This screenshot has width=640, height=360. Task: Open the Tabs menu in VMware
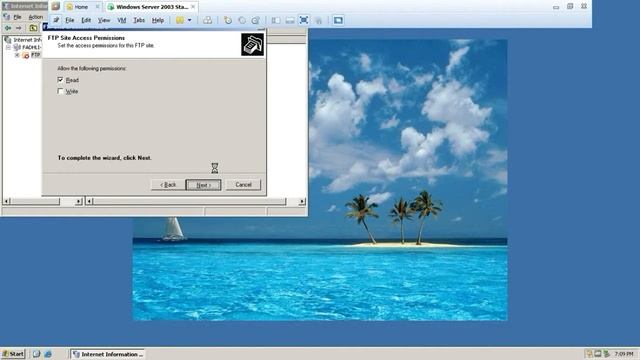[x=139, y=20]
